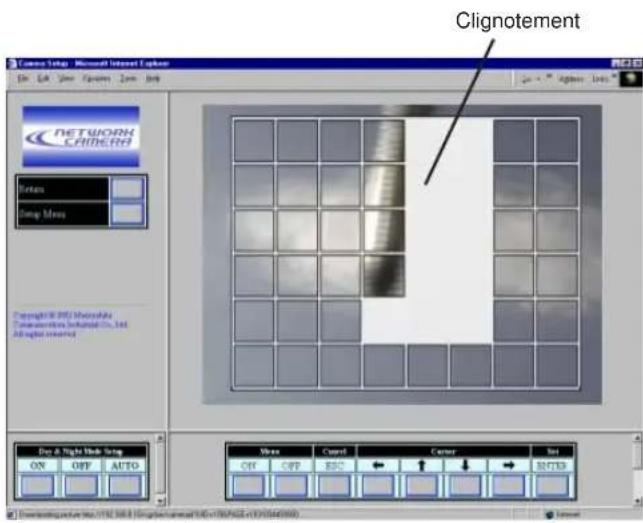Click the Address toolbar label
The image size is (643, 523).
571,78
